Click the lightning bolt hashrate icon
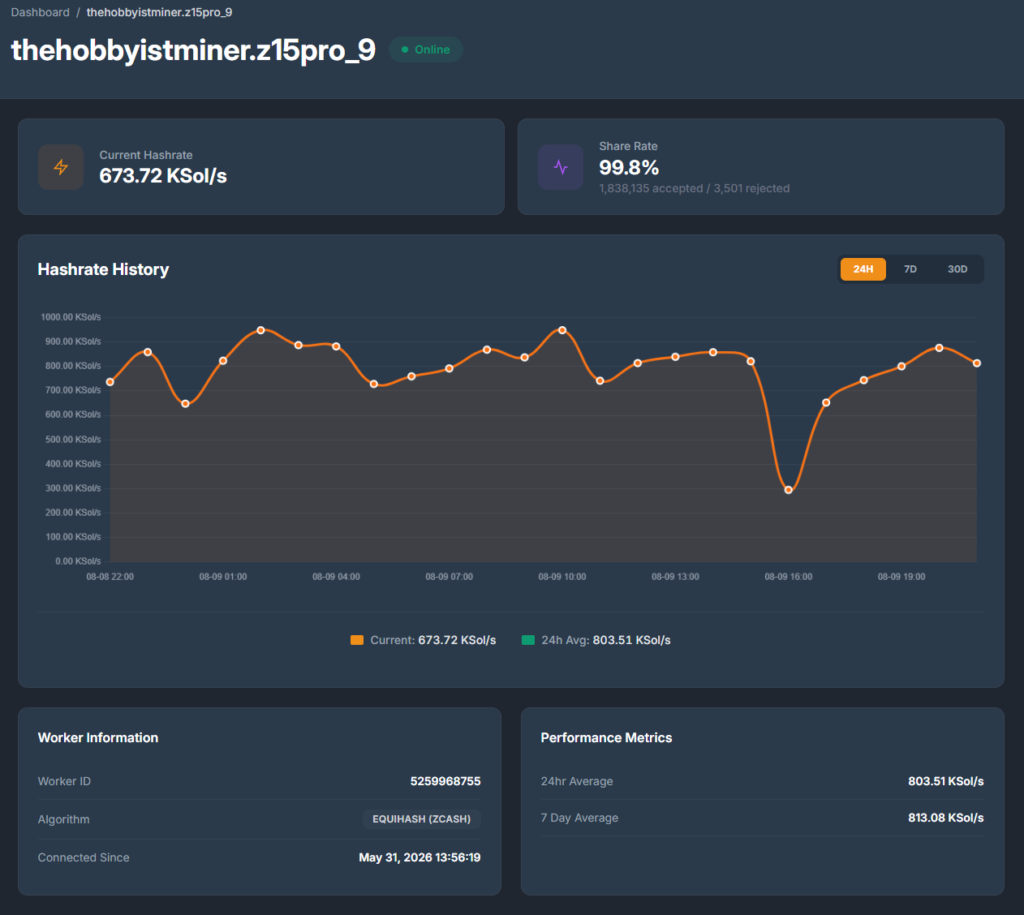The image size is (1024, 915). click(61, 167)
